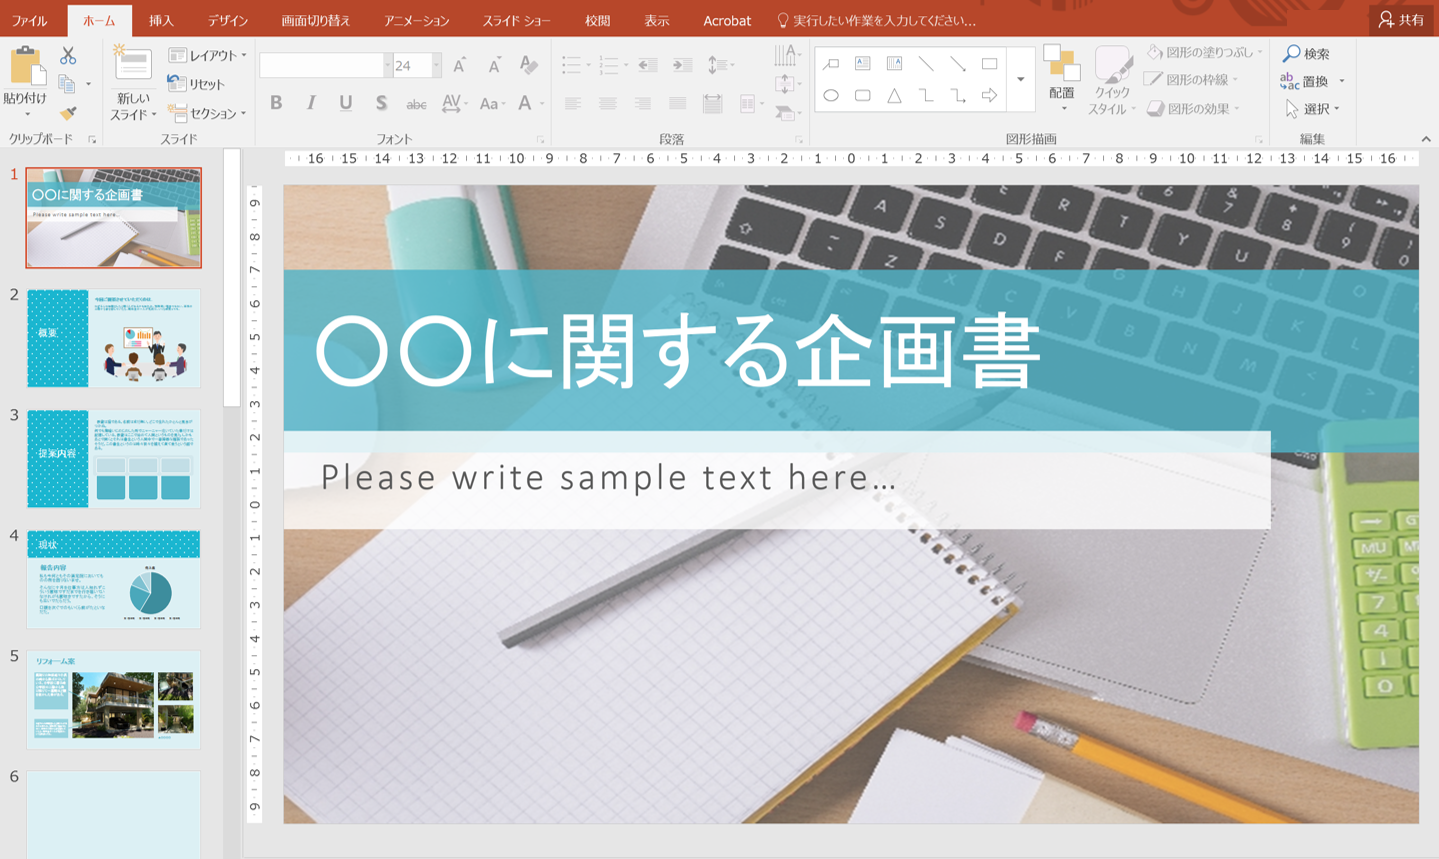The height and width of the screenshot is (859, 1439).
Task: Toggle Bold formatting
Action: click(x=276, y=103)
